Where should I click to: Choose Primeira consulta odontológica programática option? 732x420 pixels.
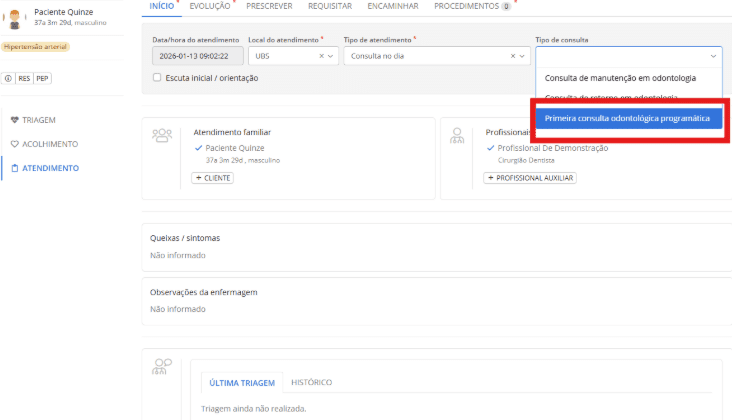[x=629, y=119]
